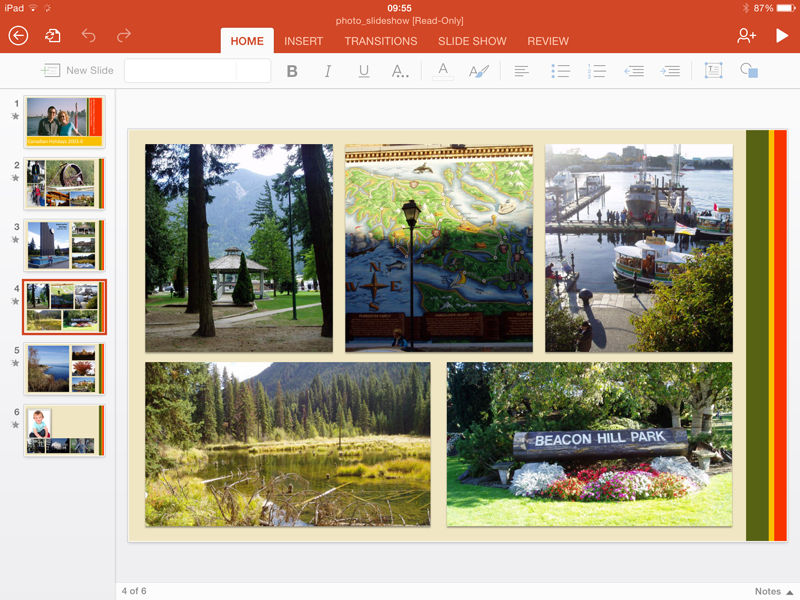Decrease the indent level

[634, 71]
